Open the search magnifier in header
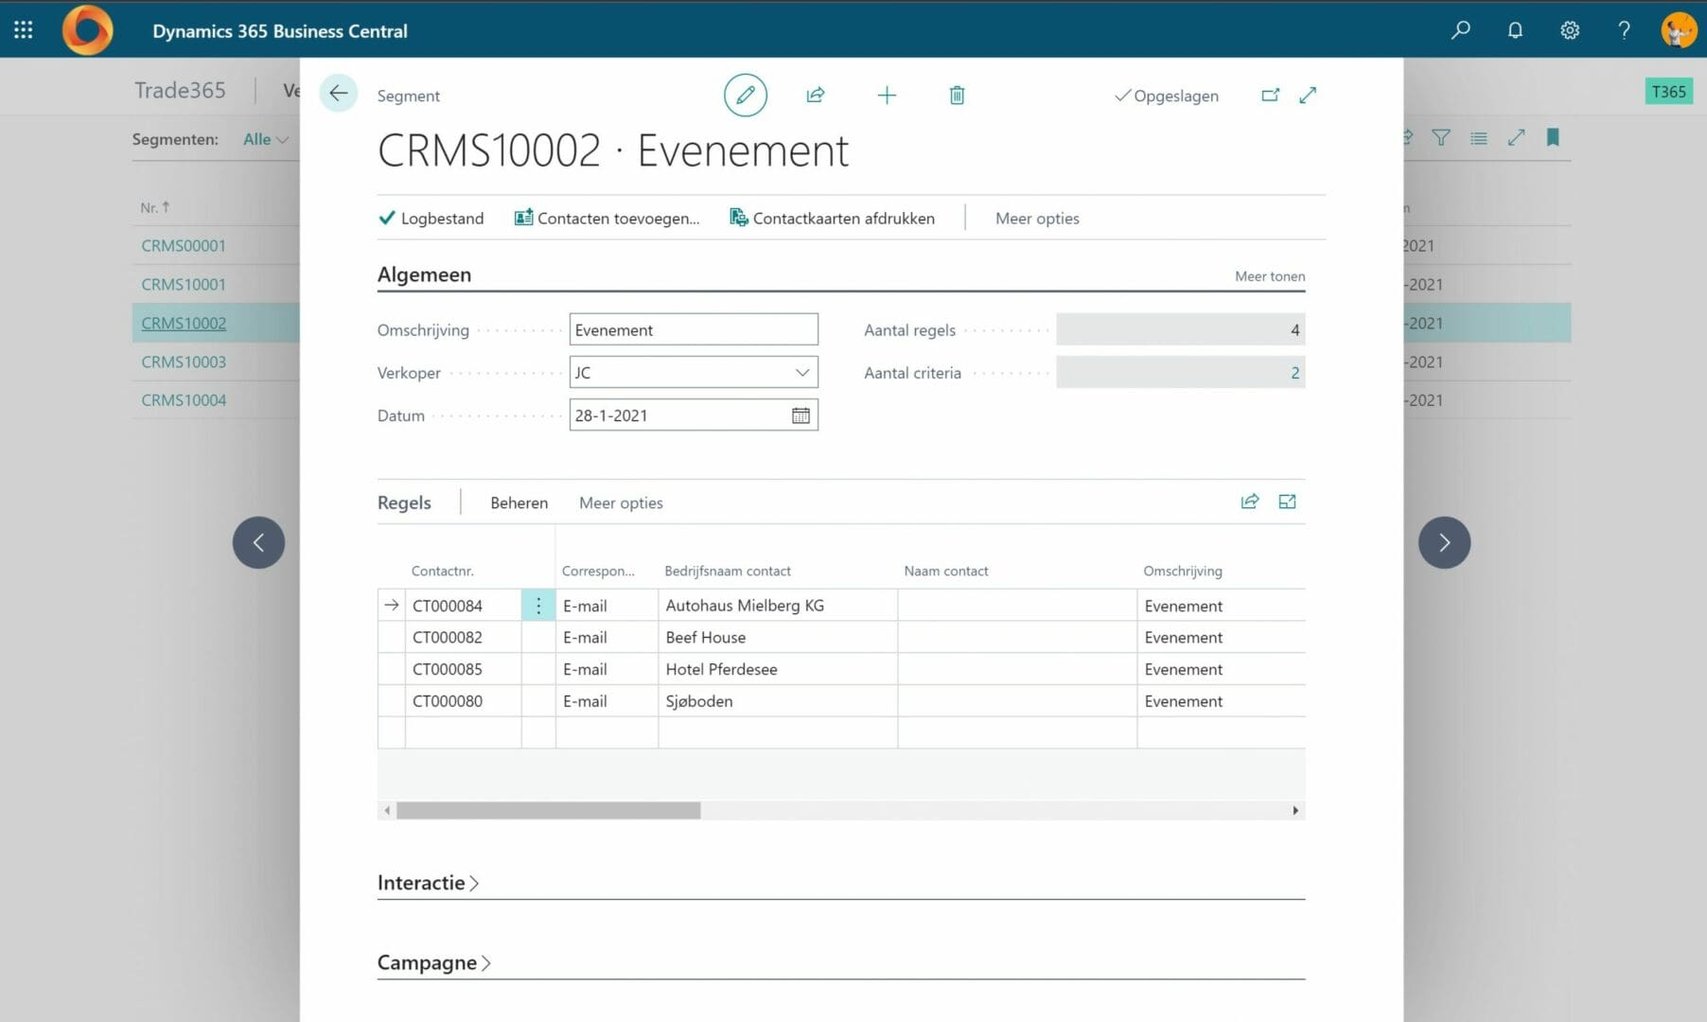The width and height of the screenshot is (1707, 1022). click(1460, 30)
